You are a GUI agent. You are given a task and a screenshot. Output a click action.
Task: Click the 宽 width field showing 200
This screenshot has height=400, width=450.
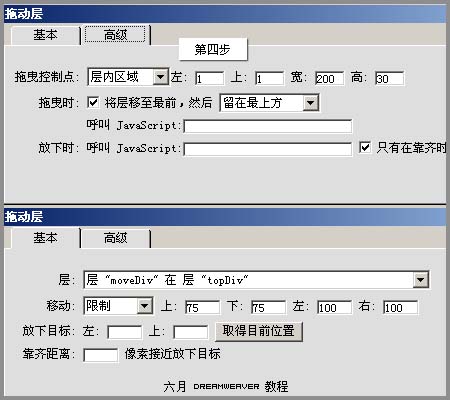pyautogui.click(x=329, y=79)
